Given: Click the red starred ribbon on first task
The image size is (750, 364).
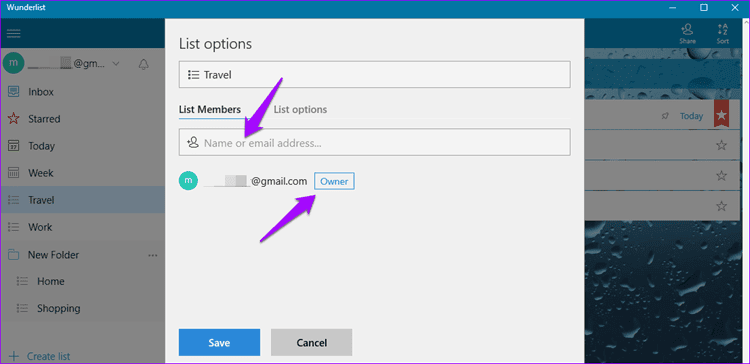Looking at the screenshot, I should coord(722,114).
